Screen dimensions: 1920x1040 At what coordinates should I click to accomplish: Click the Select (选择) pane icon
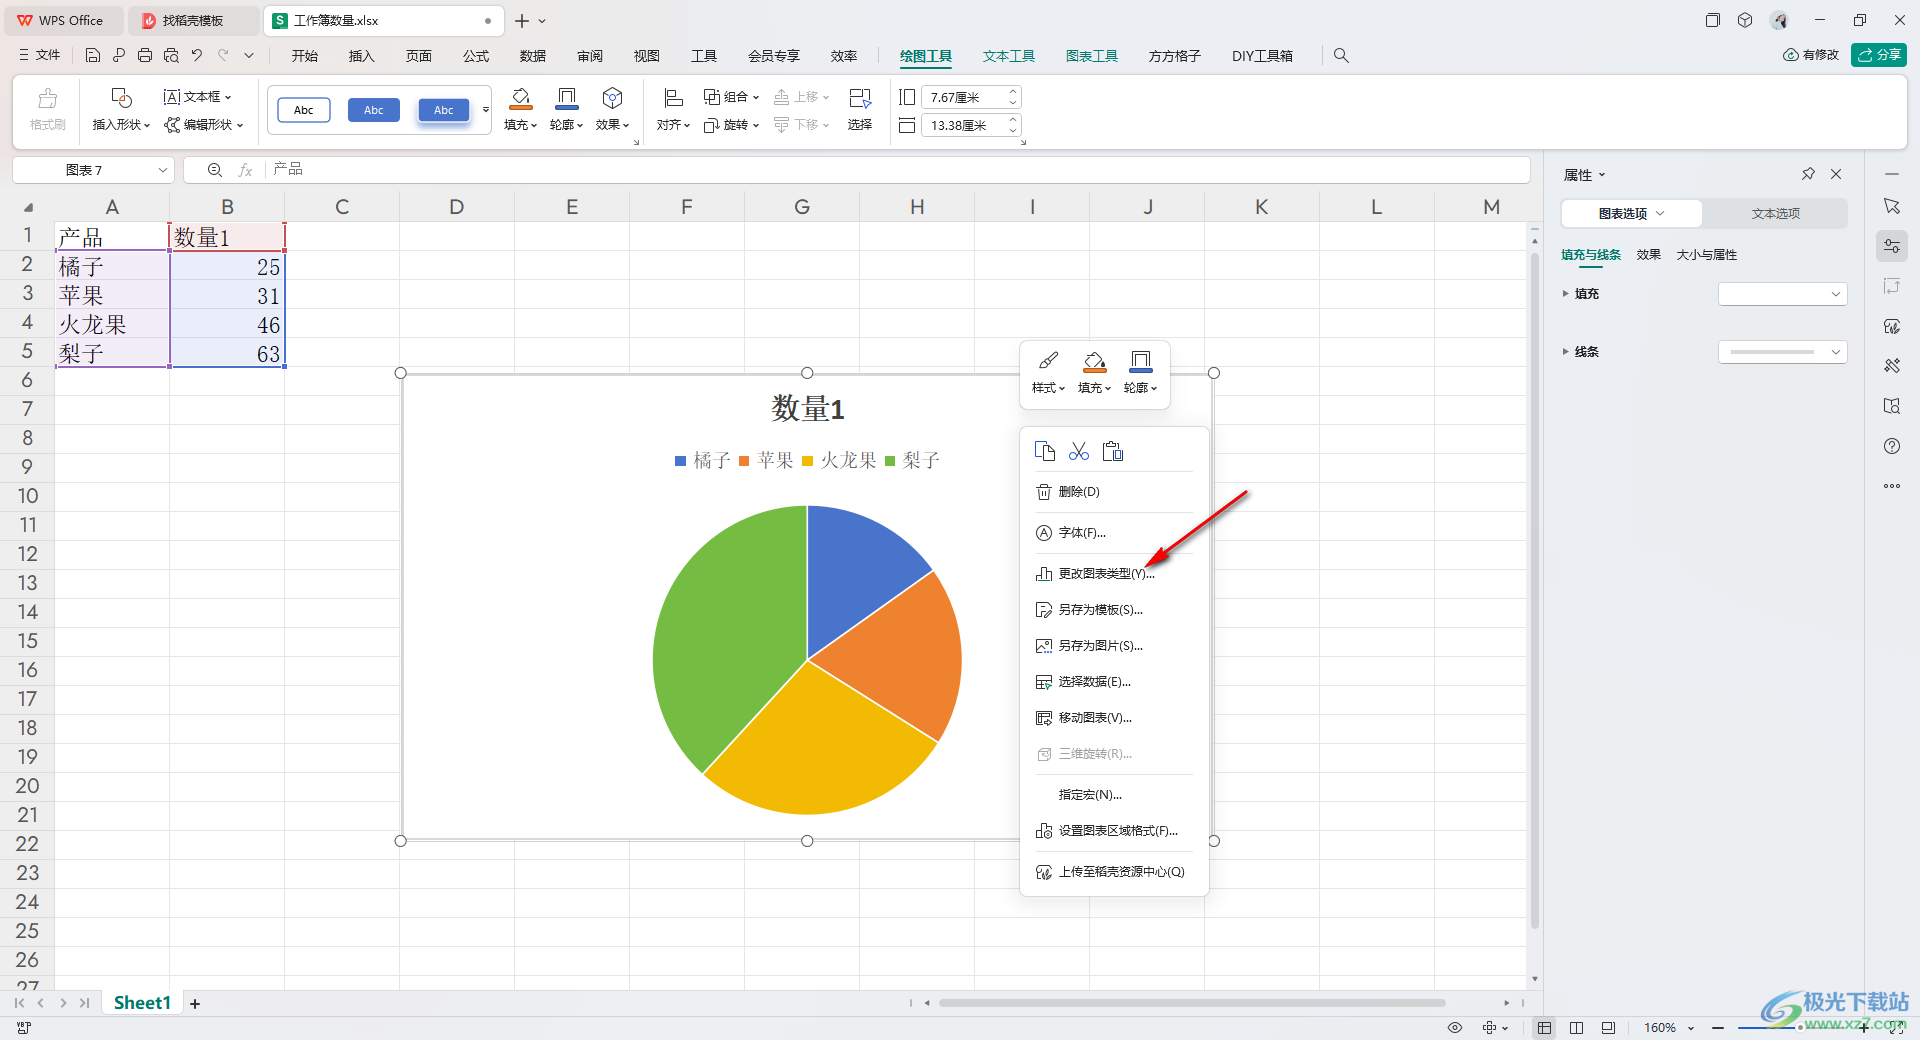coord(860,98)
